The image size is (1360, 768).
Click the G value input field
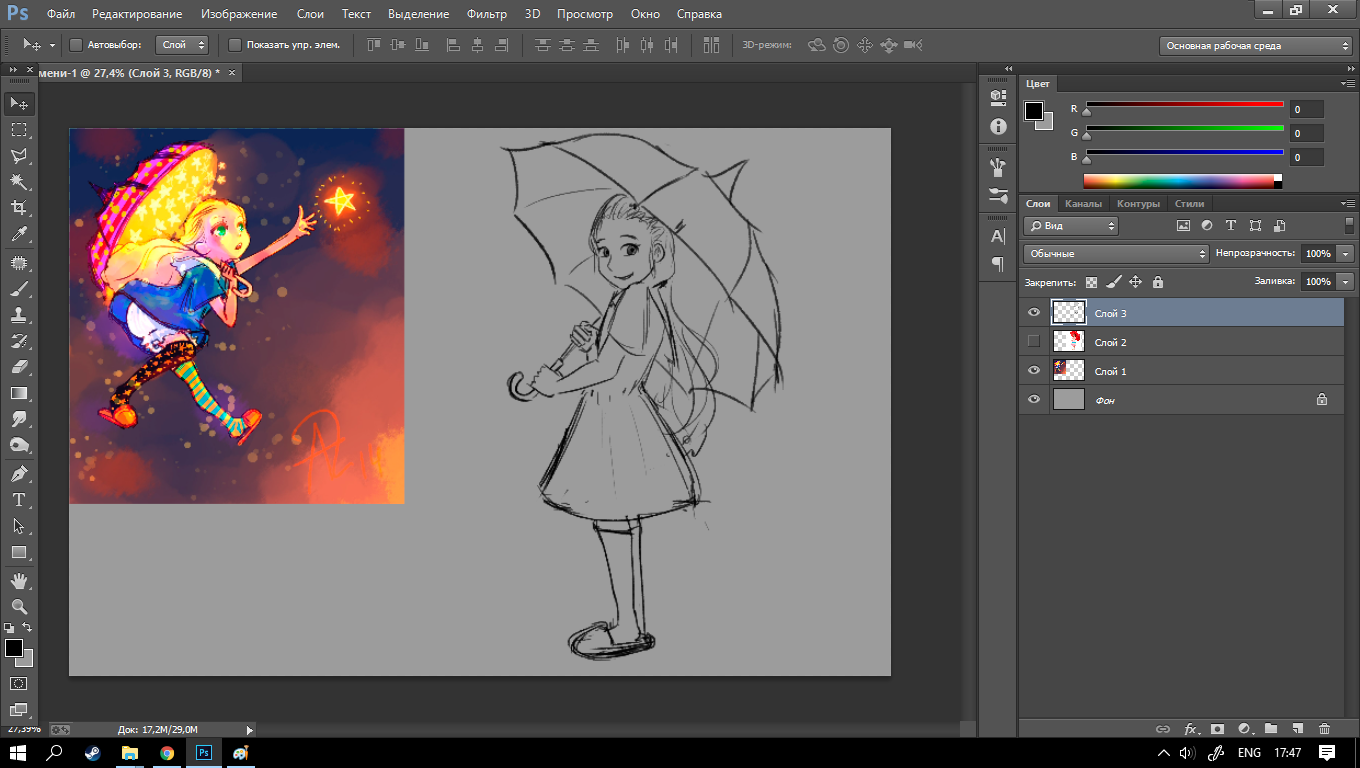point(1307,133)
